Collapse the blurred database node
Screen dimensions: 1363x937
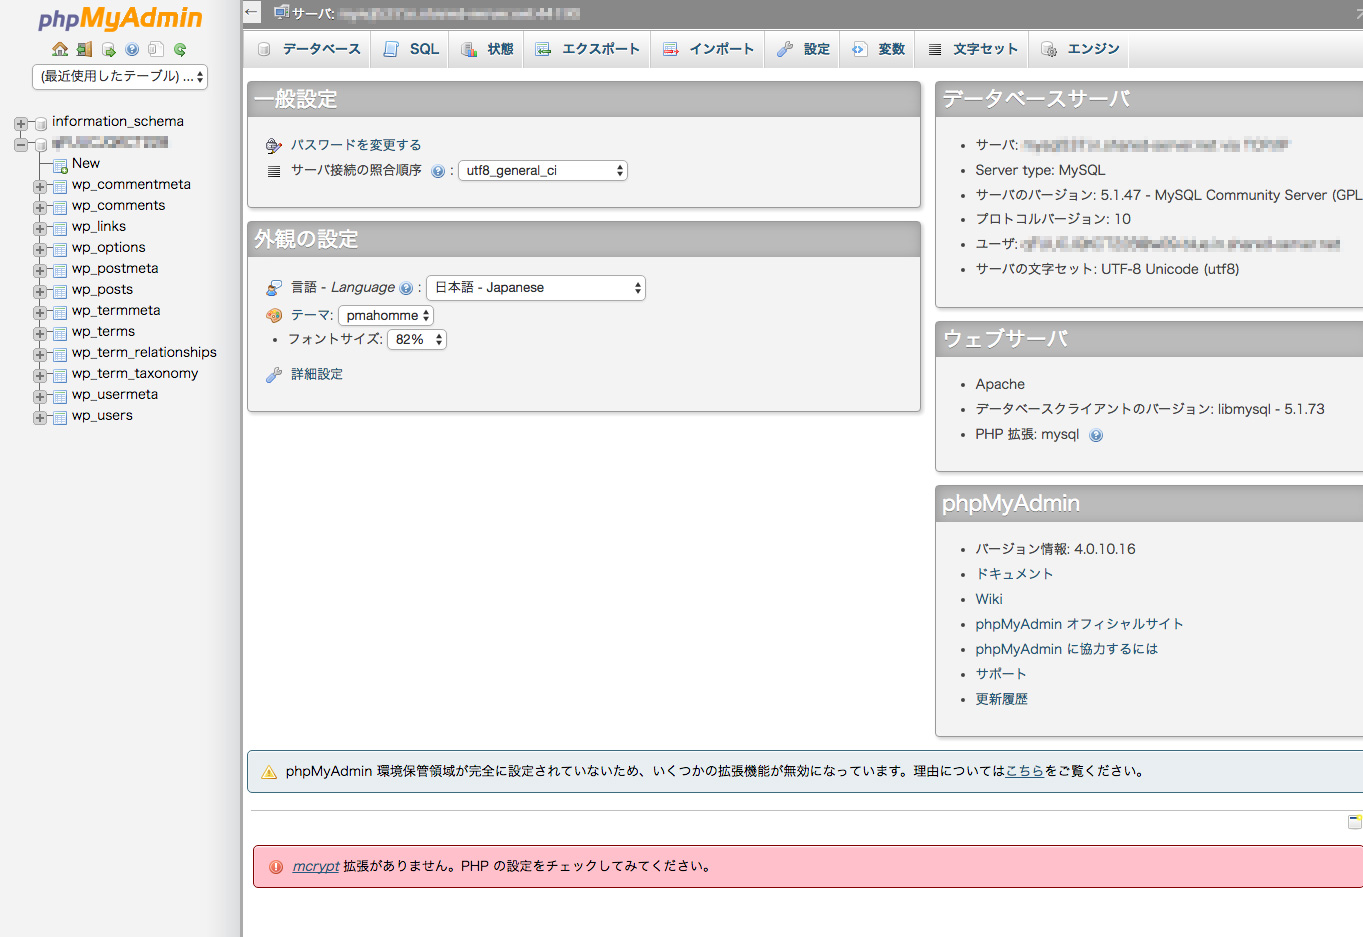[x=20, y=145]
